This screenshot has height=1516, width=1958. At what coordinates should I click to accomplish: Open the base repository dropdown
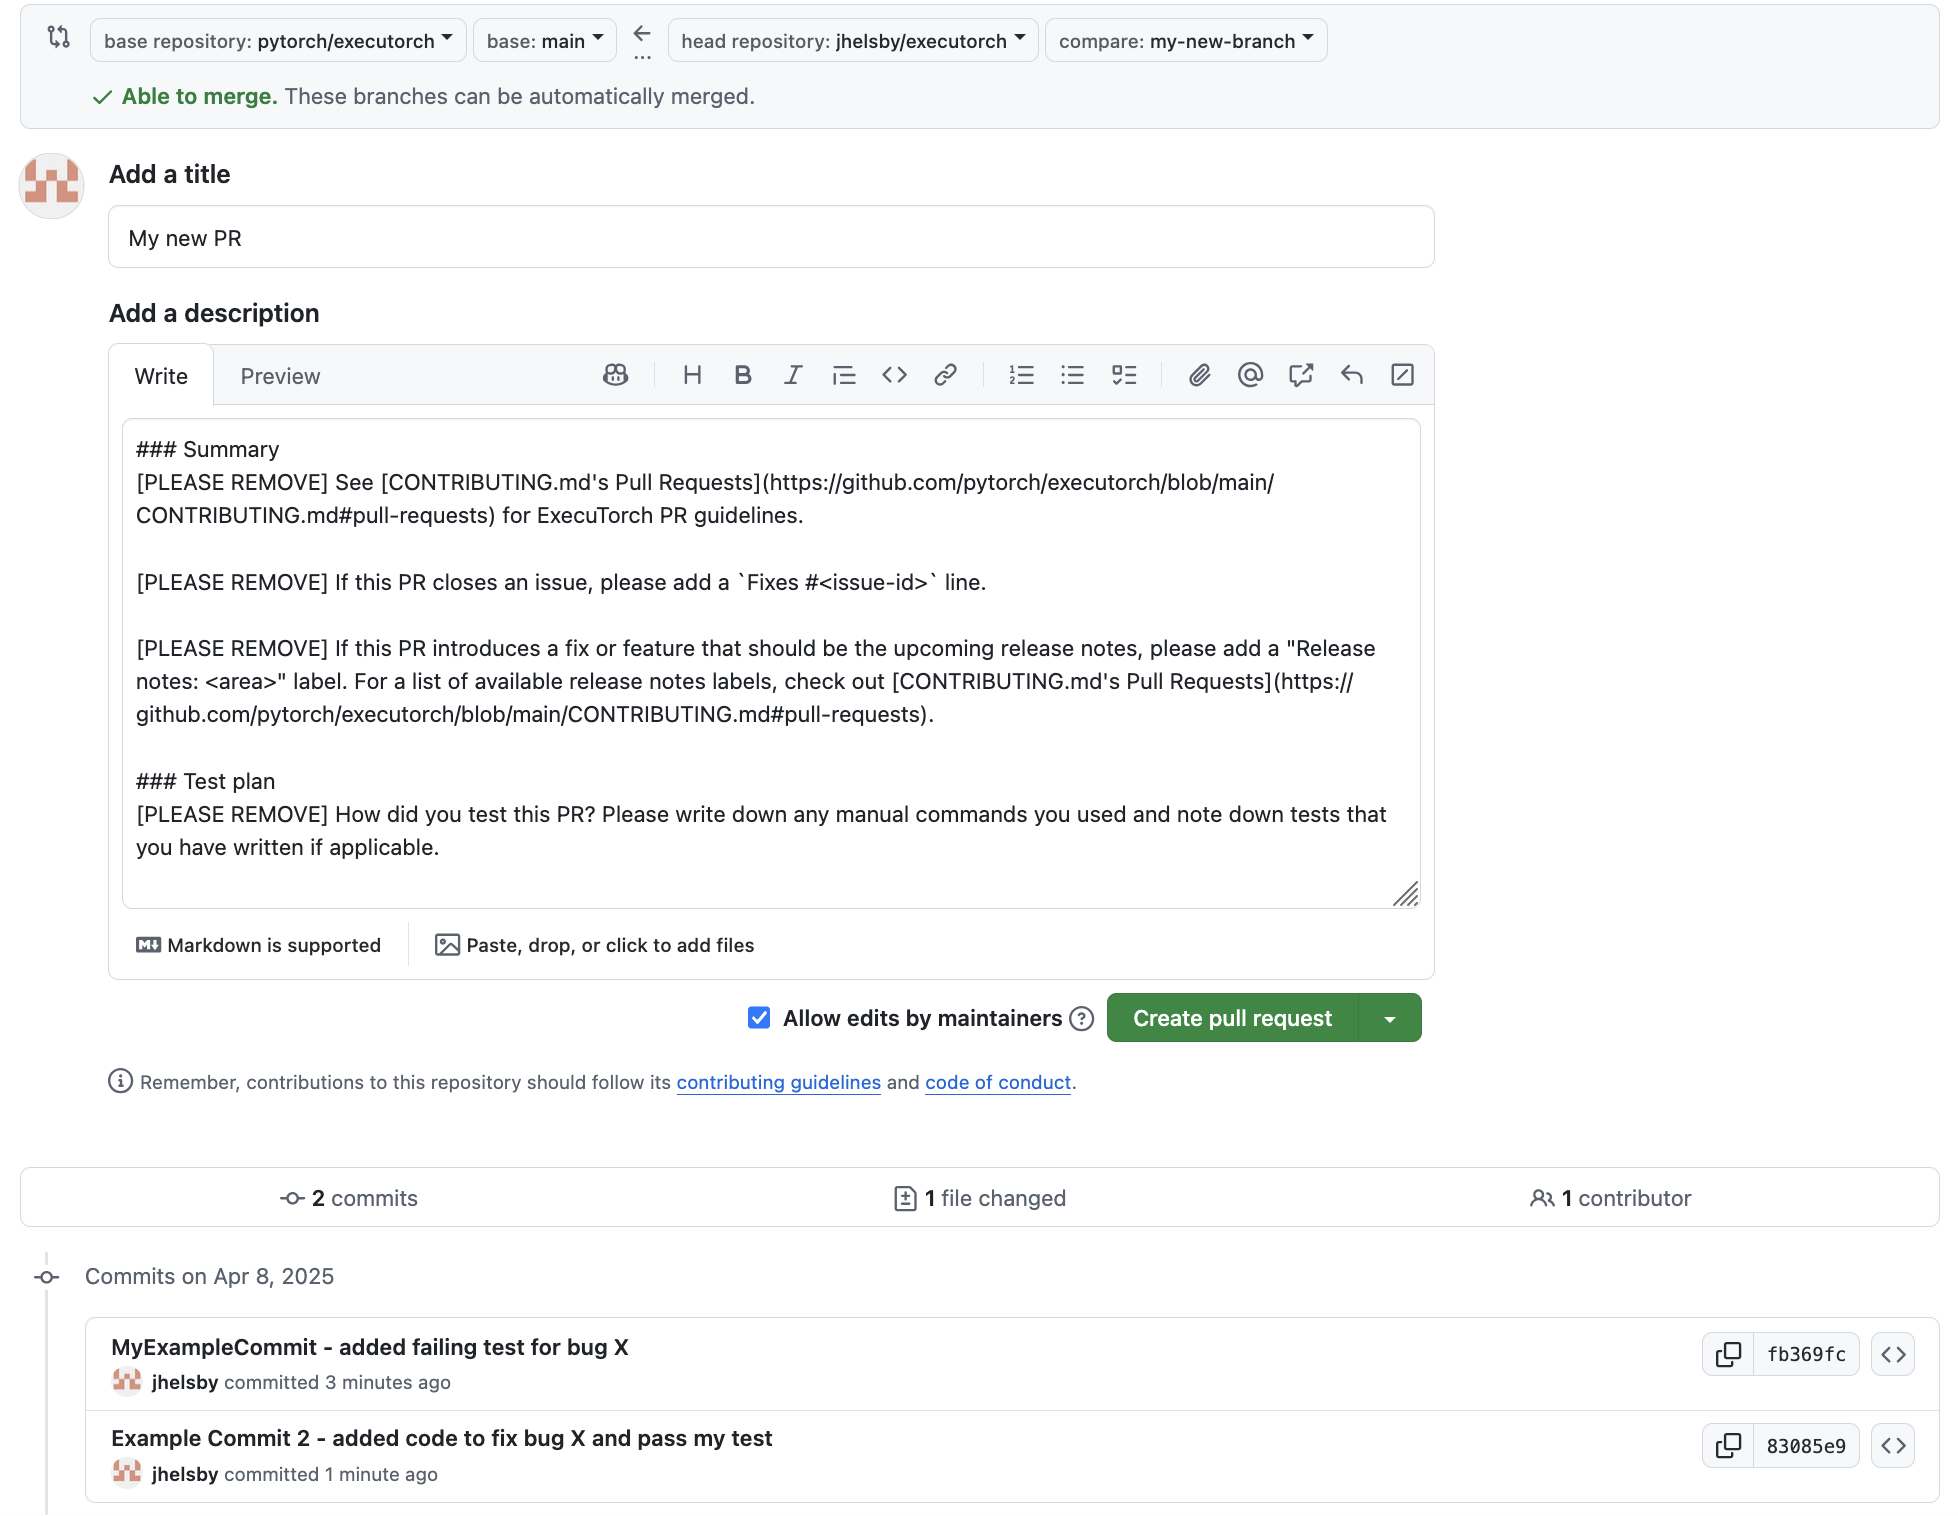coord(278,41)
